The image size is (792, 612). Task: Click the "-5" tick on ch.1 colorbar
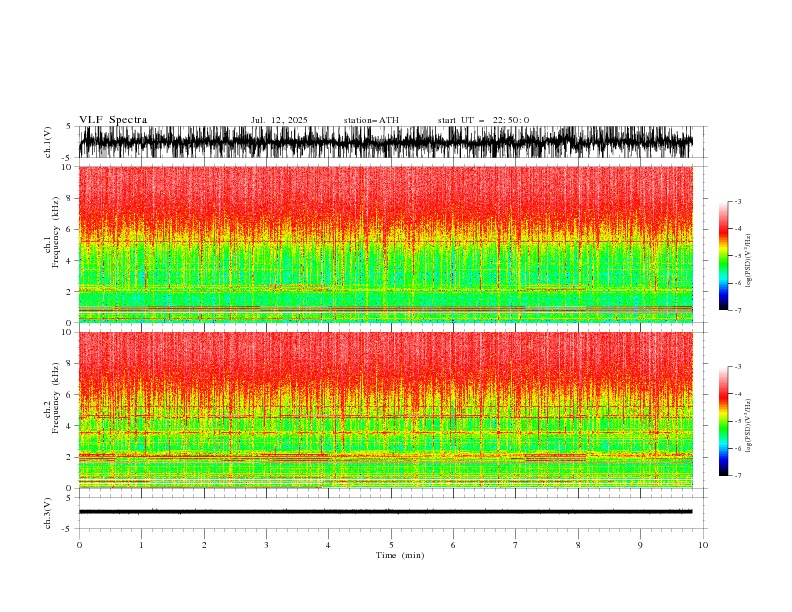(737, 256)
